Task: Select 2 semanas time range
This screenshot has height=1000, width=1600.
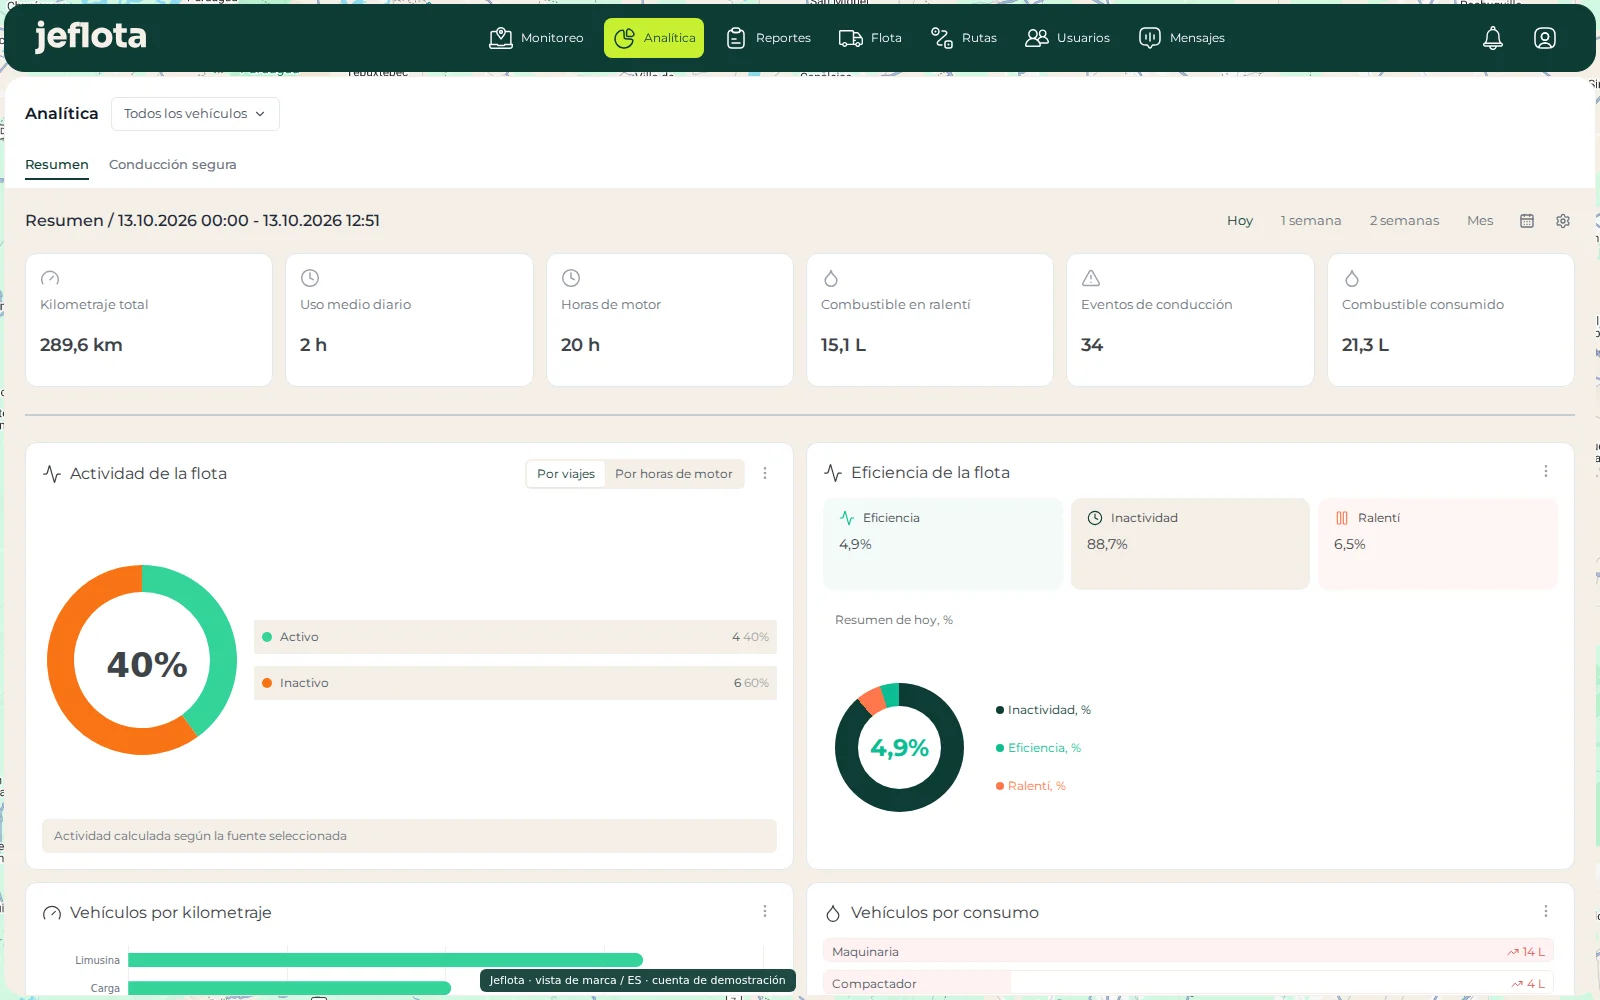Action: tap(1404, 221)
